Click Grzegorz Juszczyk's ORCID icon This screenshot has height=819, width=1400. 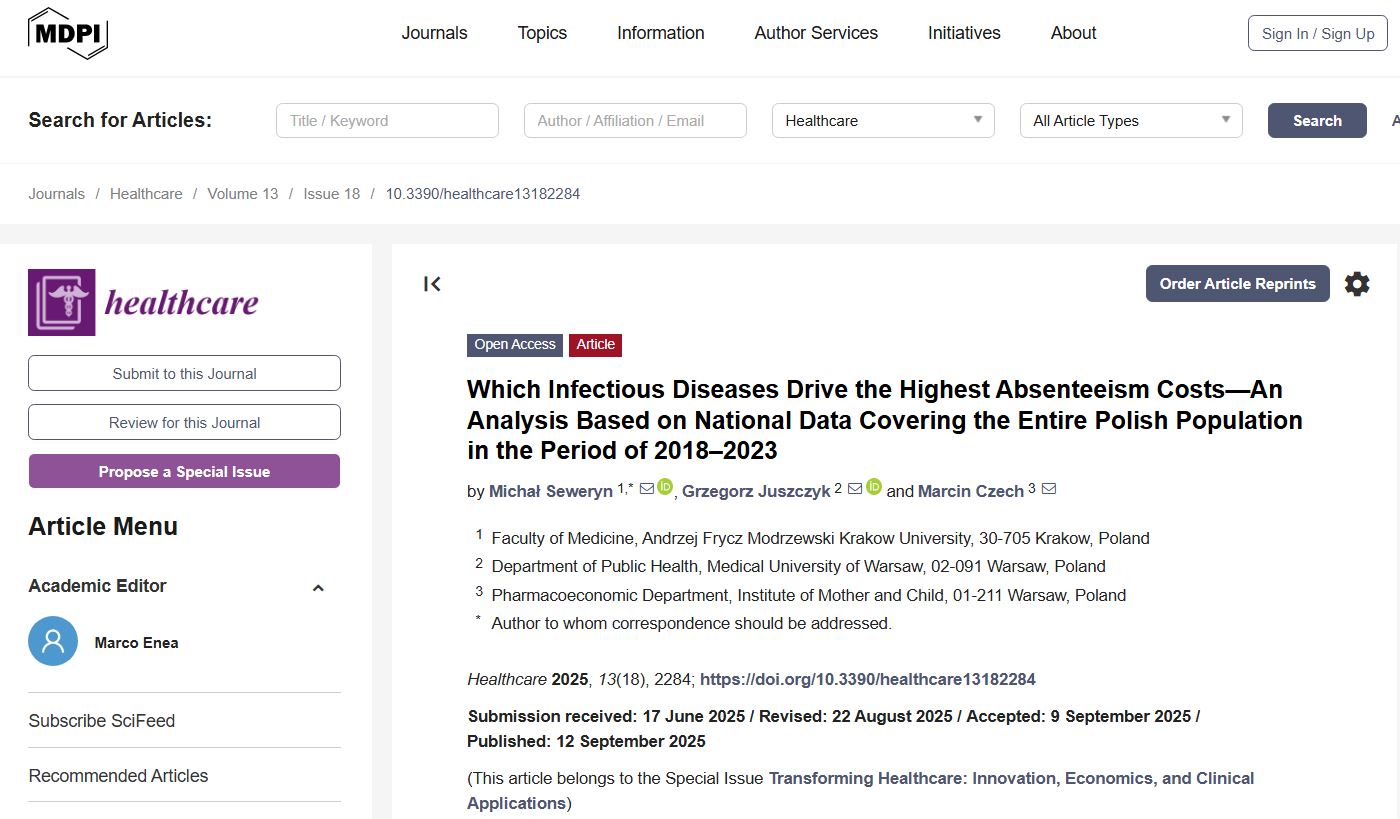[874, 488]
